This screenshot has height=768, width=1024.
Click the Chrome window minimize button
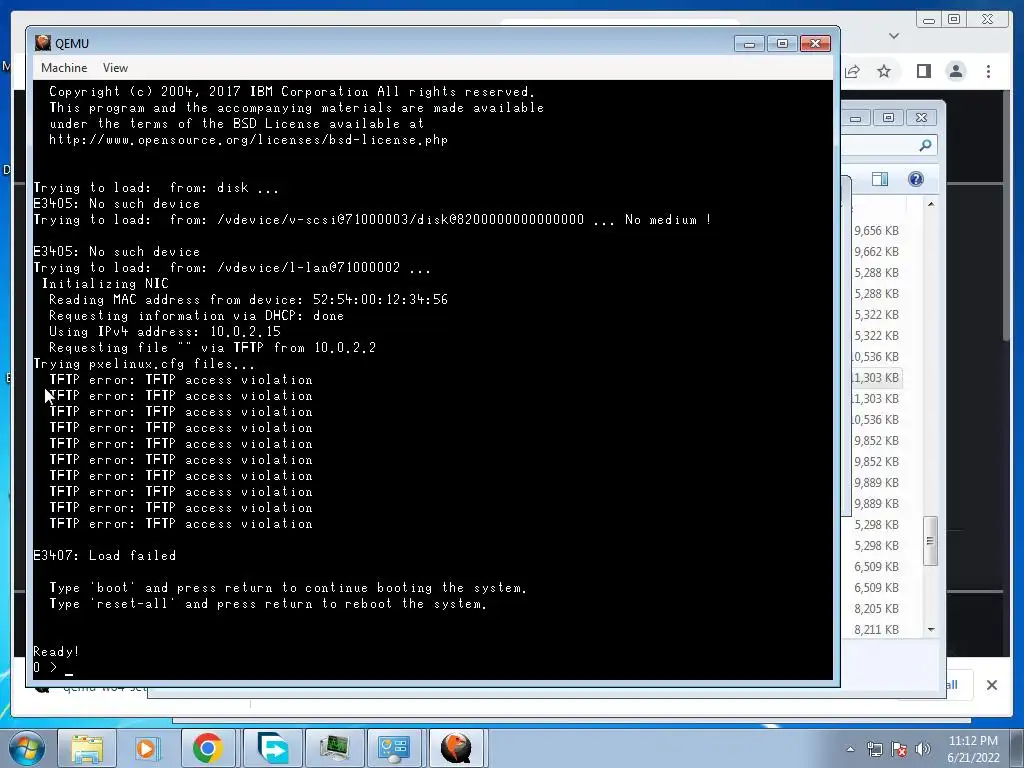click(x=929, y=20)
